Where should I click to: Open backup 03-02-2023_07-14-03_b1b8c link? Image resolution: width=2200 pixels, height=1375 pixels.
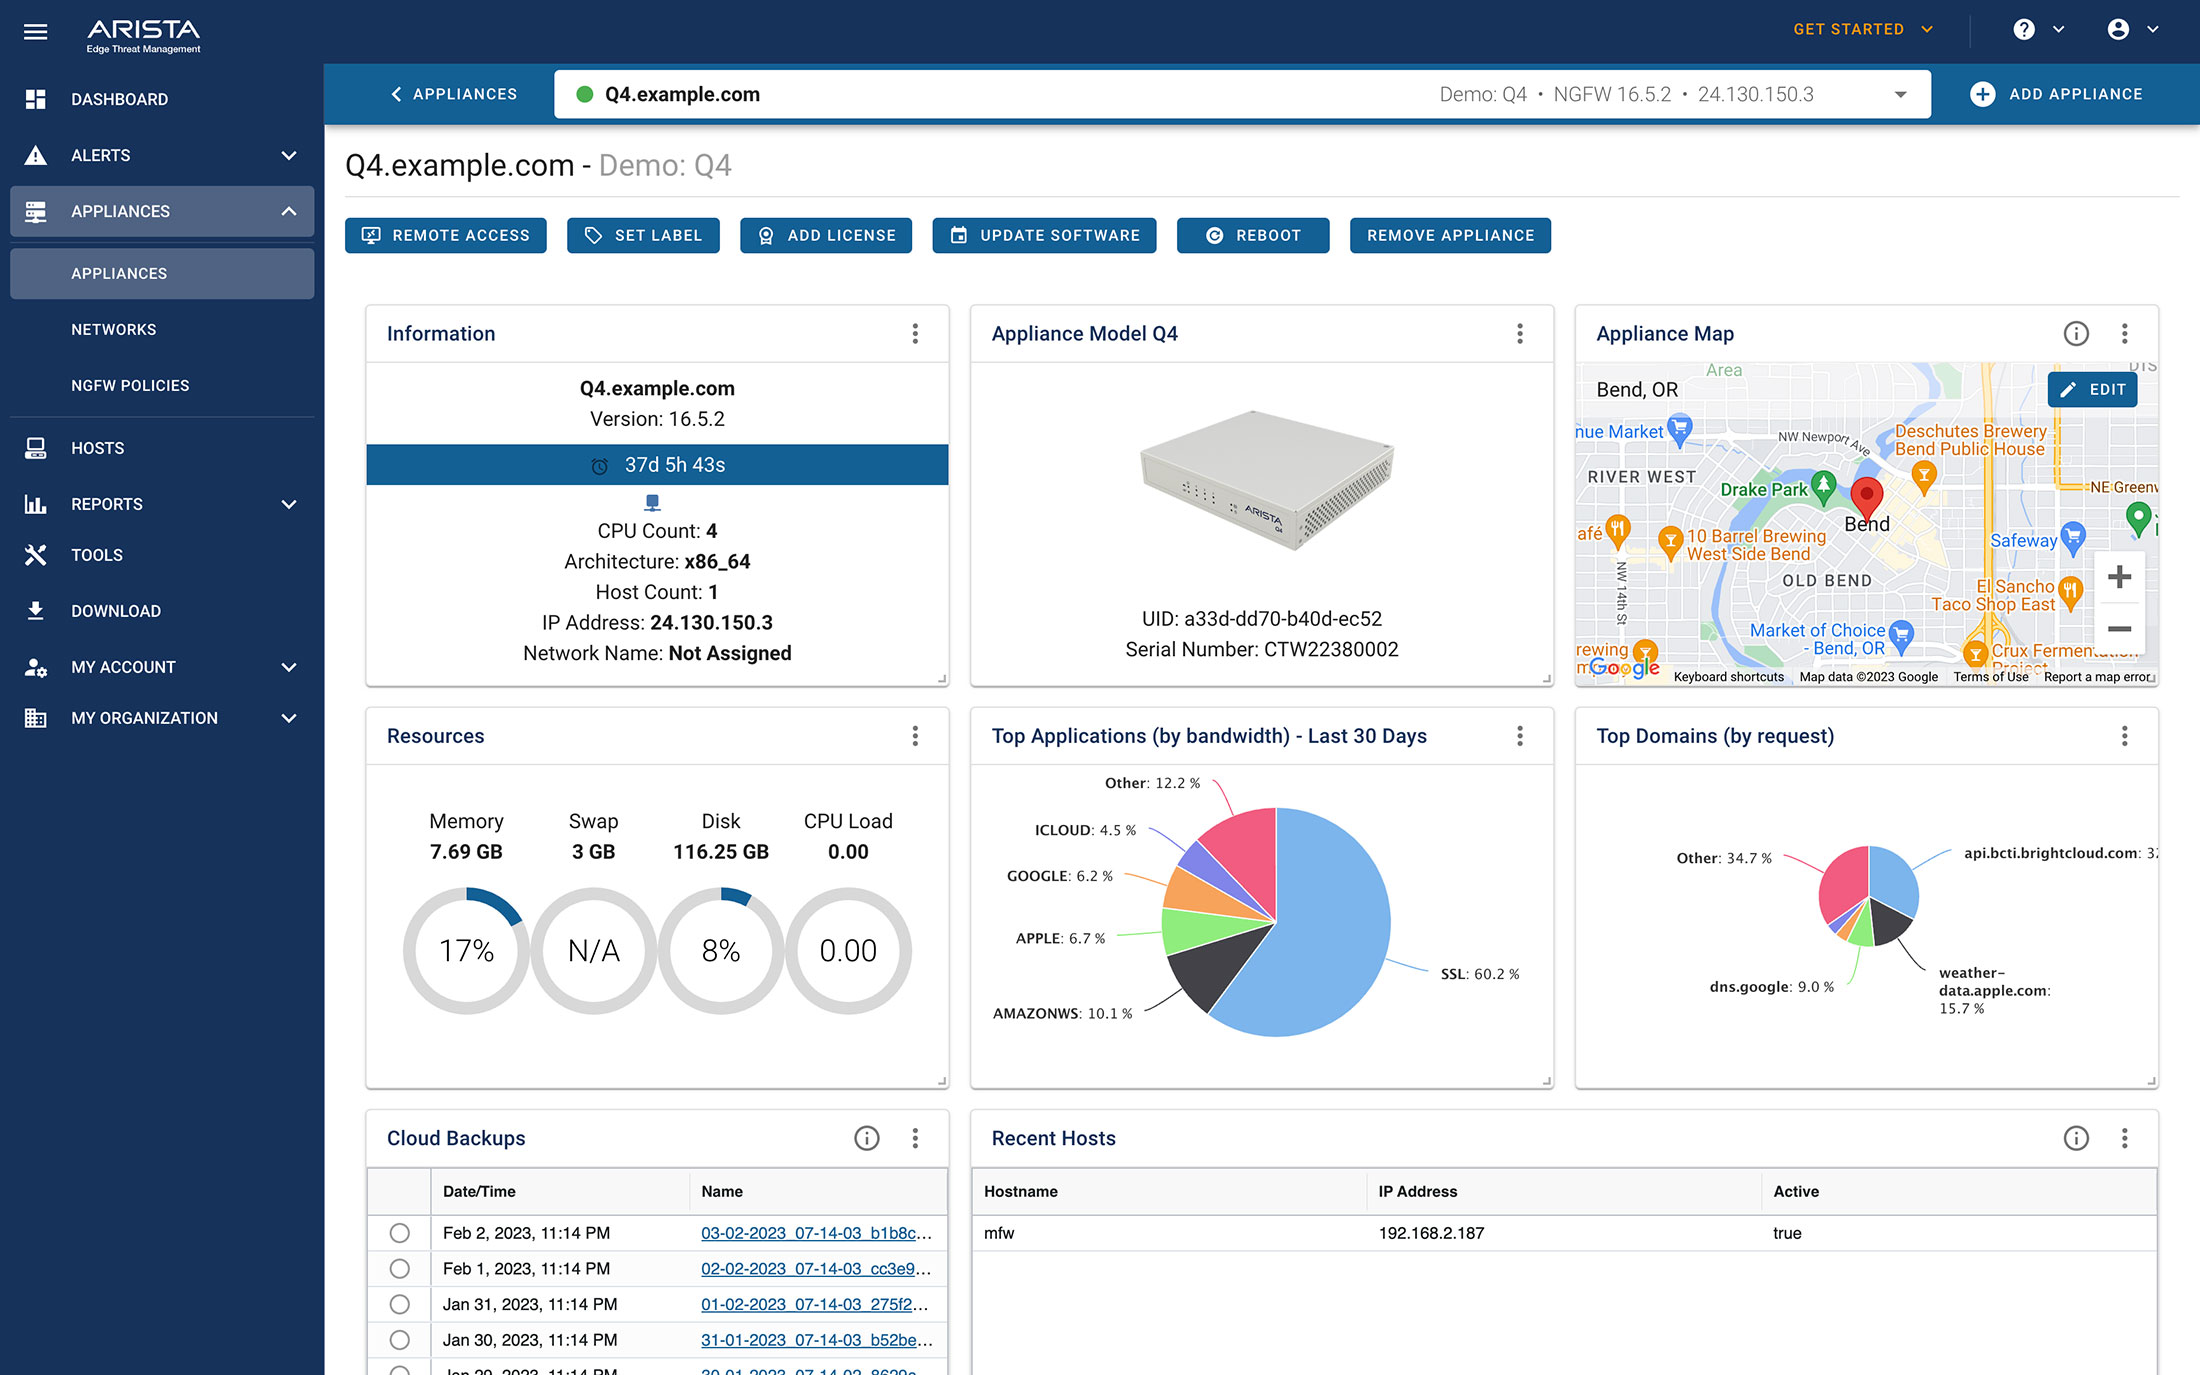pos(816,1233)
